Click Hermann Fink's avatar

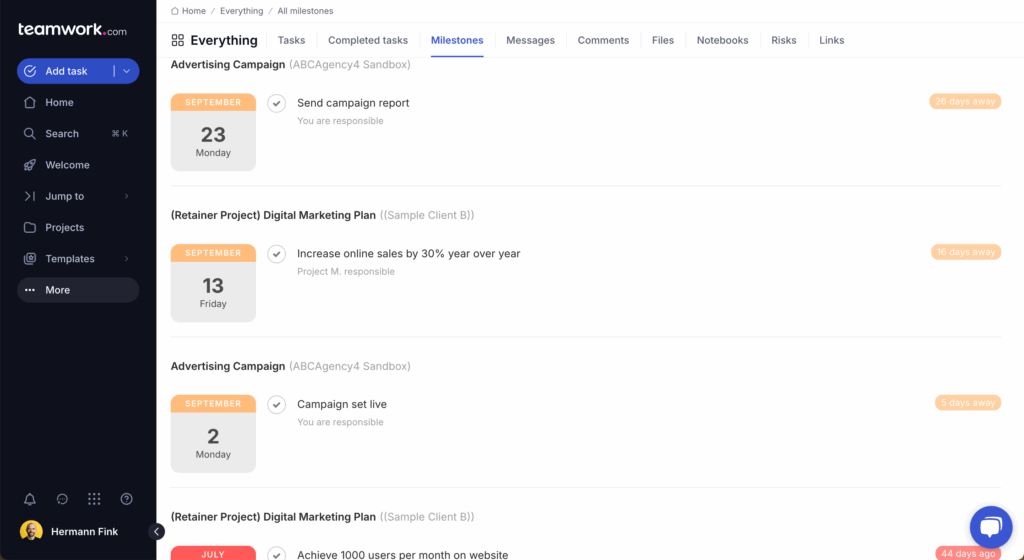coord(31,531)
